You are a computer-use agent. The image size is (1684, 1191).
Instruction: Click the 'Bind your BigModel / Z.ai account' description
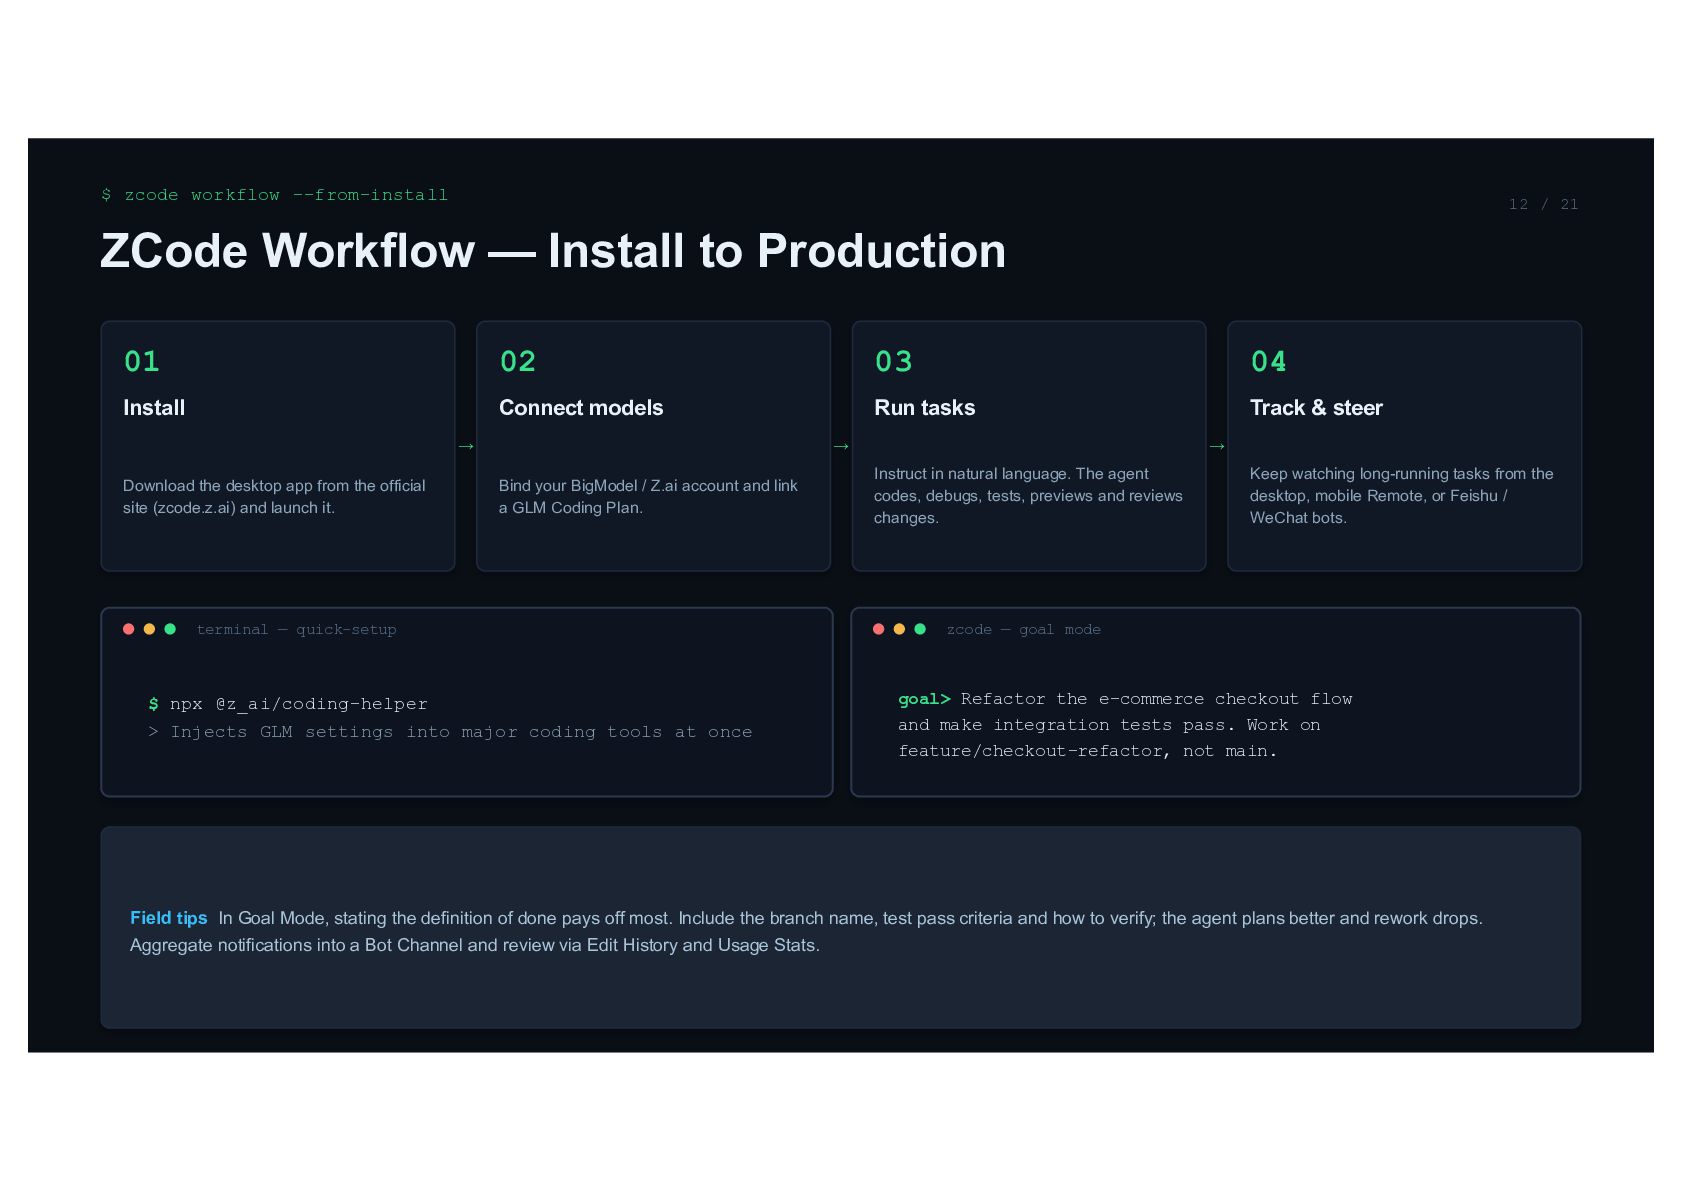click(648, 496)
